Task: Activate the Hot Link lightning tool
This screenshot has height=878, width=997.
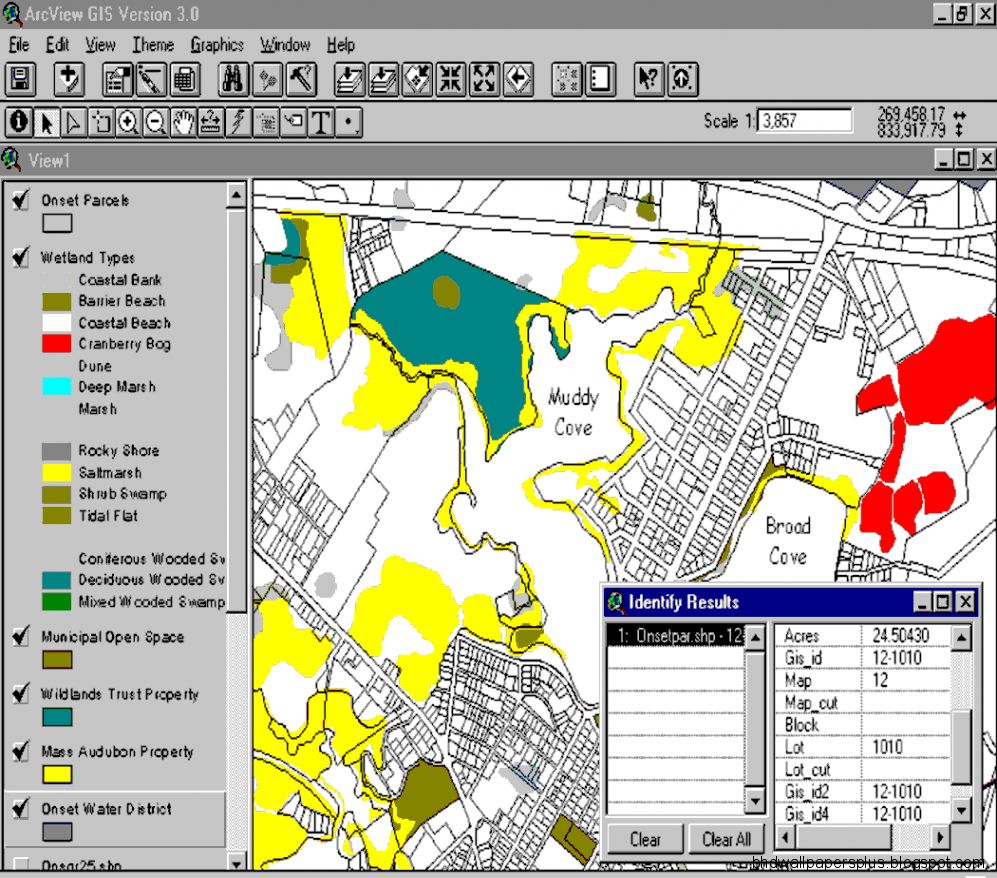Action: tap(238, 122)
